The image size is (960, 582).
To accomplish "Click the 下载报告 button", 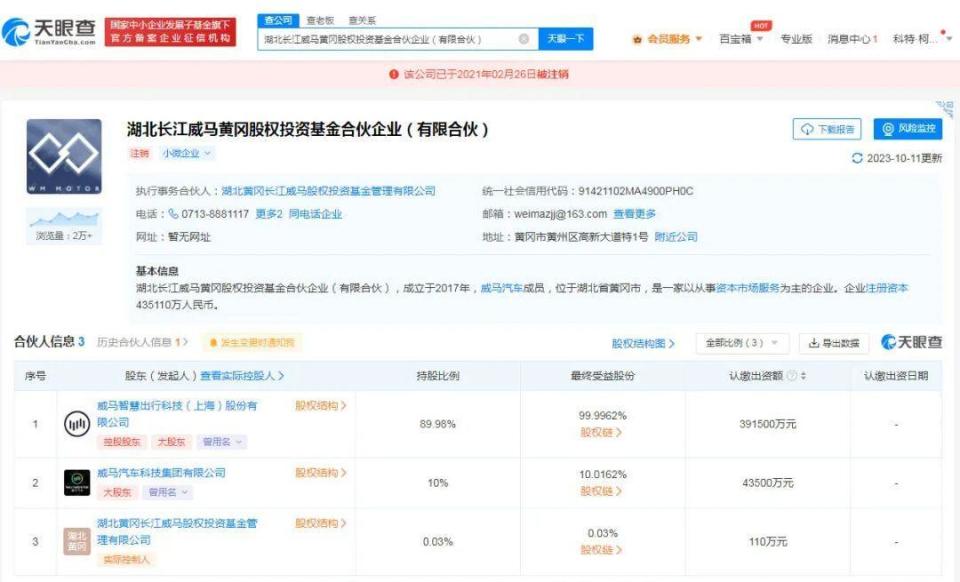I will click(827, 129).
